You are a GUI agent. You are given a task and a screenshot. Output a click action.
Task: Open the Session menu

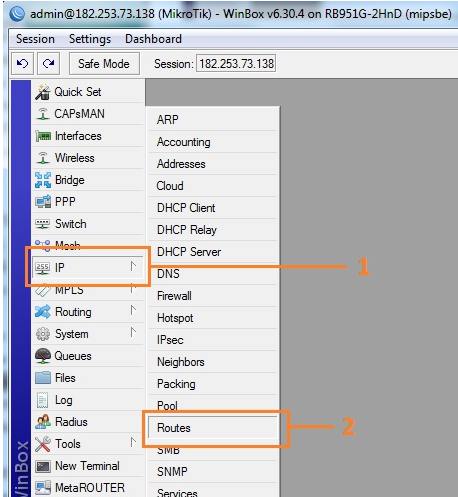tap(35, 39)
